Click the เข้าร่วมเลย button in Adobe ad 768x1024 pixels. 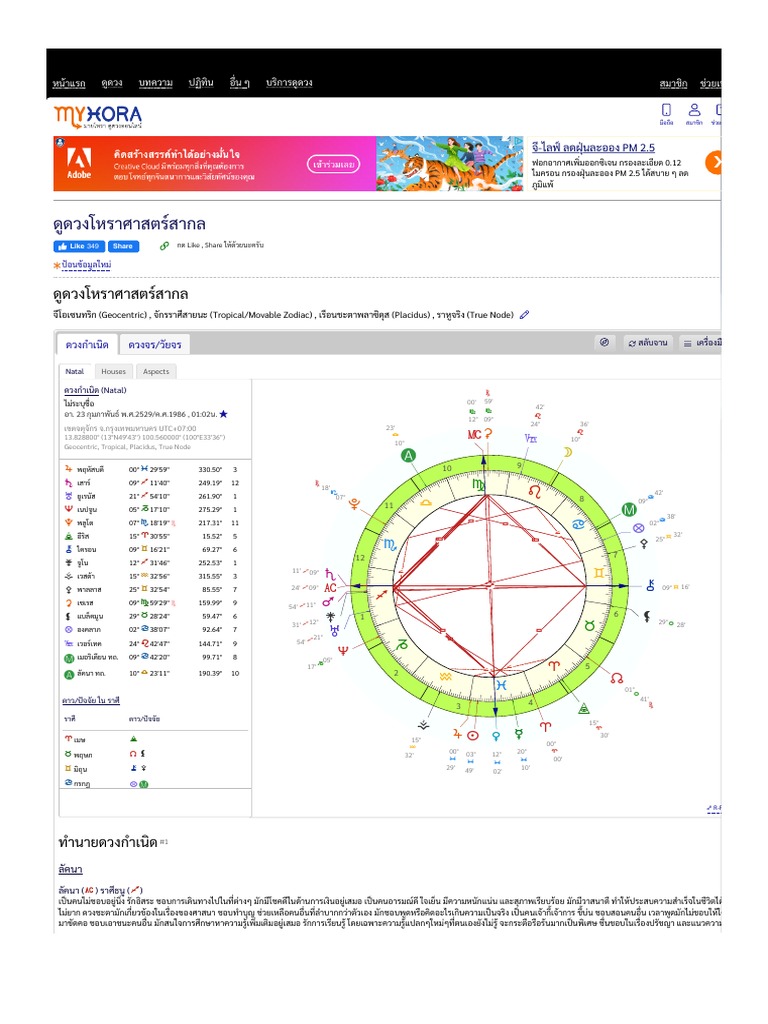[333, 164]
